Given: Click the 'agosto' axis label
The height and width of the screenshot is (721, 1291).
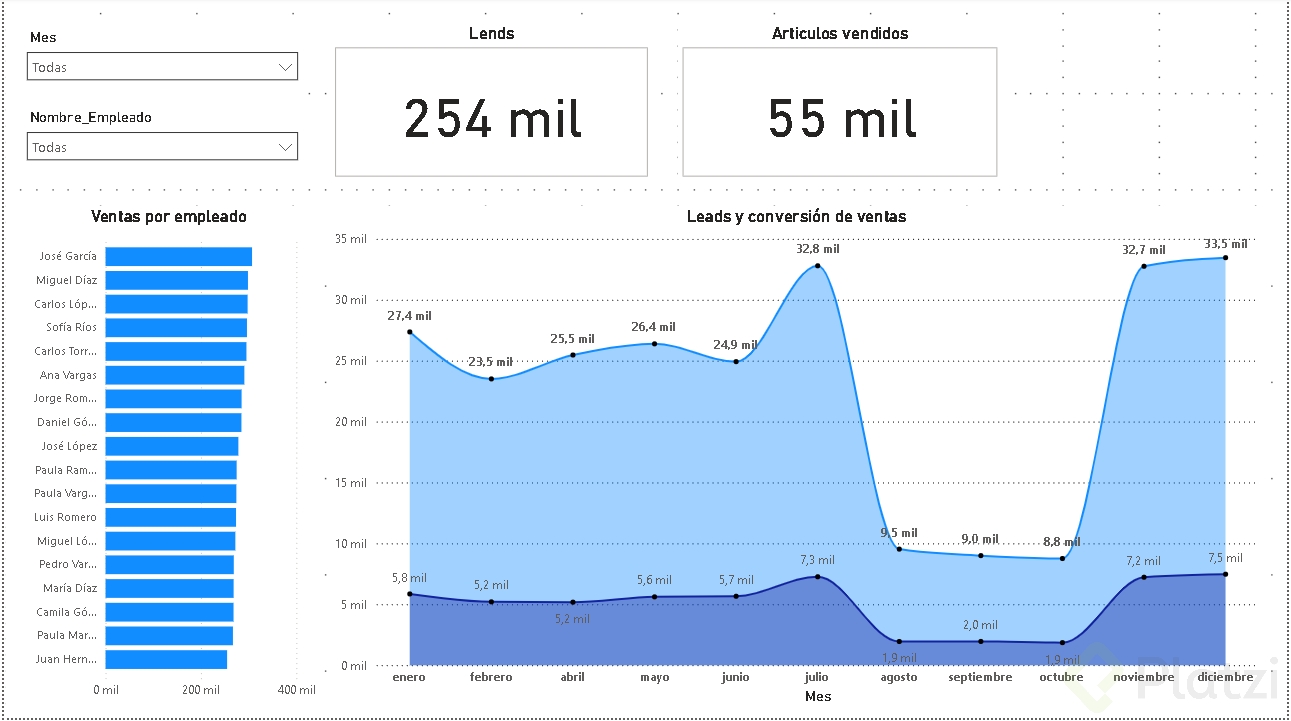Looking at the screenshot, I should pos(899,677).
